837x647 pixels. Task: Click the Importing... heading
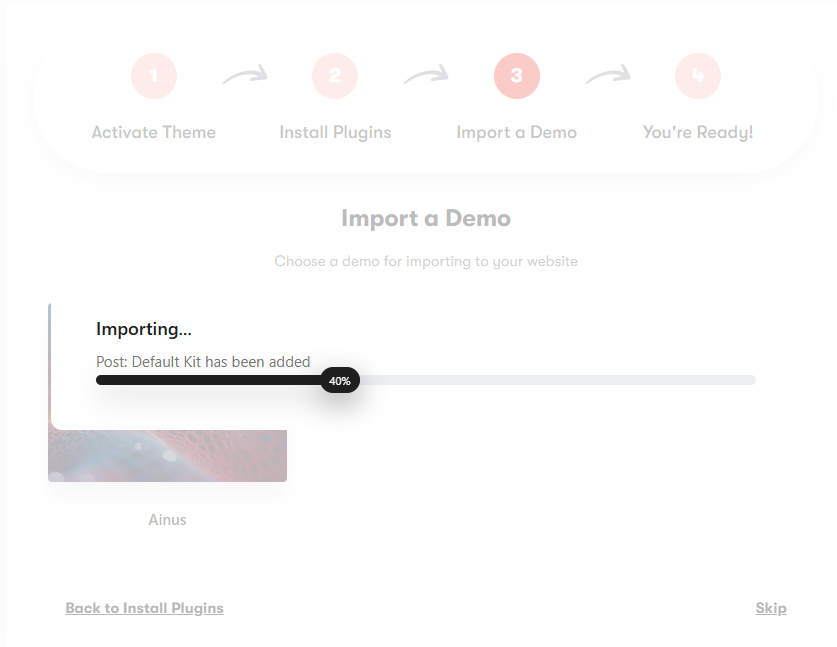coord(144,329)
